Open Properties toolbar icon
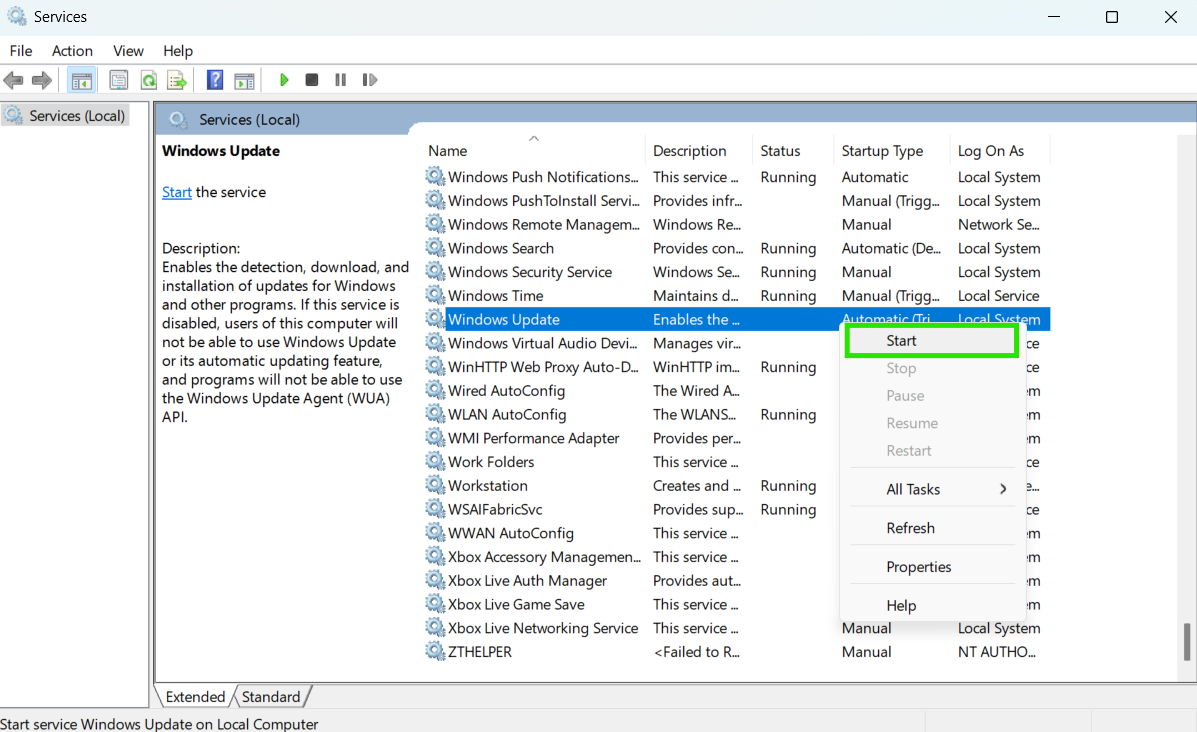 pos(118,79)
